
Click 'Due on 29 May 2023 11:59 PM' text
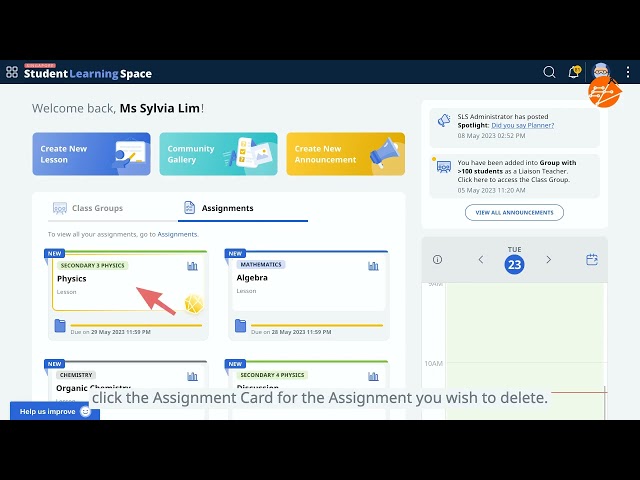[111, 332]
